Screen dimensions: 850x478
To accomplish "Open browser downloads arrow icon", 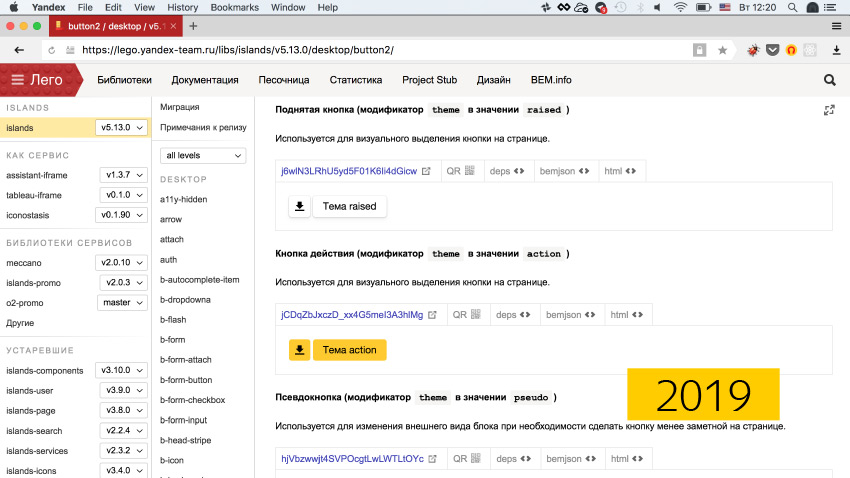I will [836, 50].
